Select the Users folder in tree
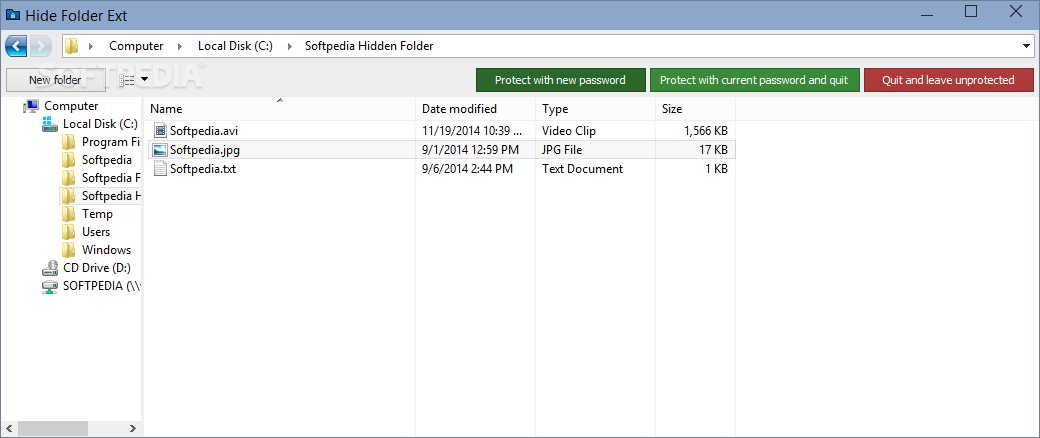 (x=96, y=232)
